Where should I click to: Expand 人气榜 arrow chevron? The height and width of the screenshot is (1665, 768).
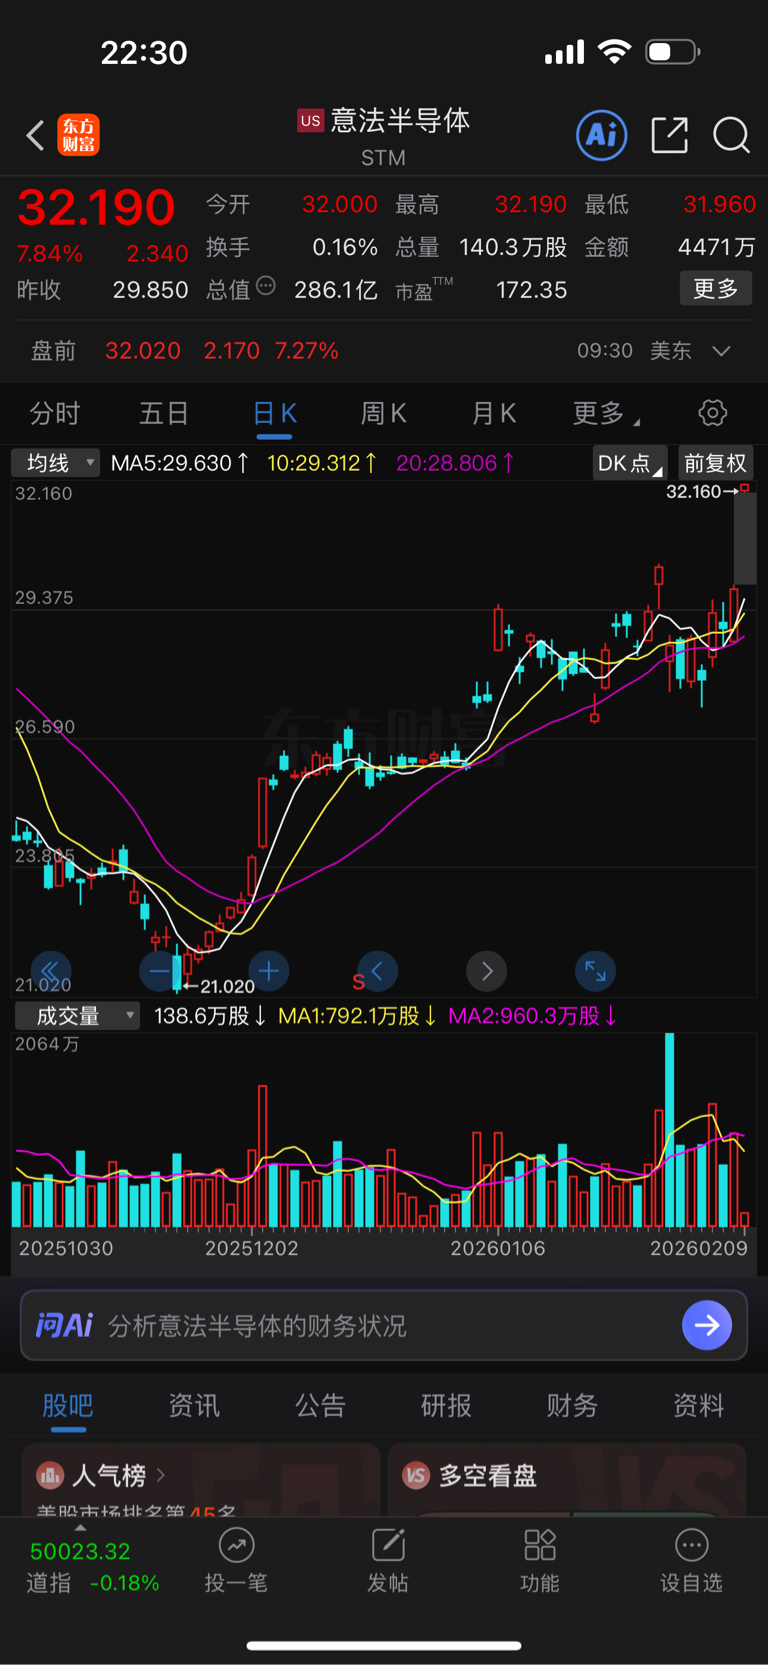pyautogui.click(x=160, y=1475)
